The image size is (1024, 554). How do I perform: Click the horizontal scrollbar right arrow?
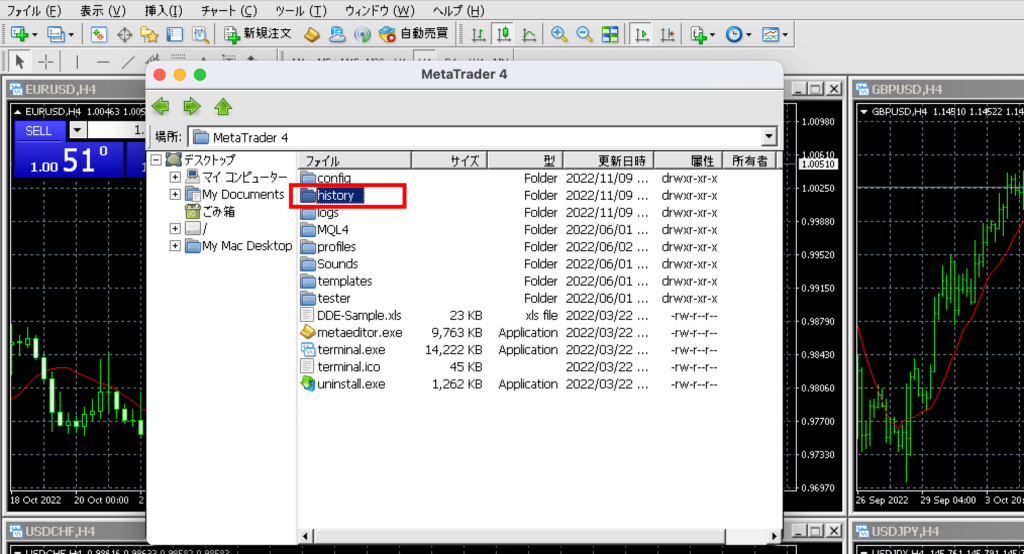[x=774, y=536]
